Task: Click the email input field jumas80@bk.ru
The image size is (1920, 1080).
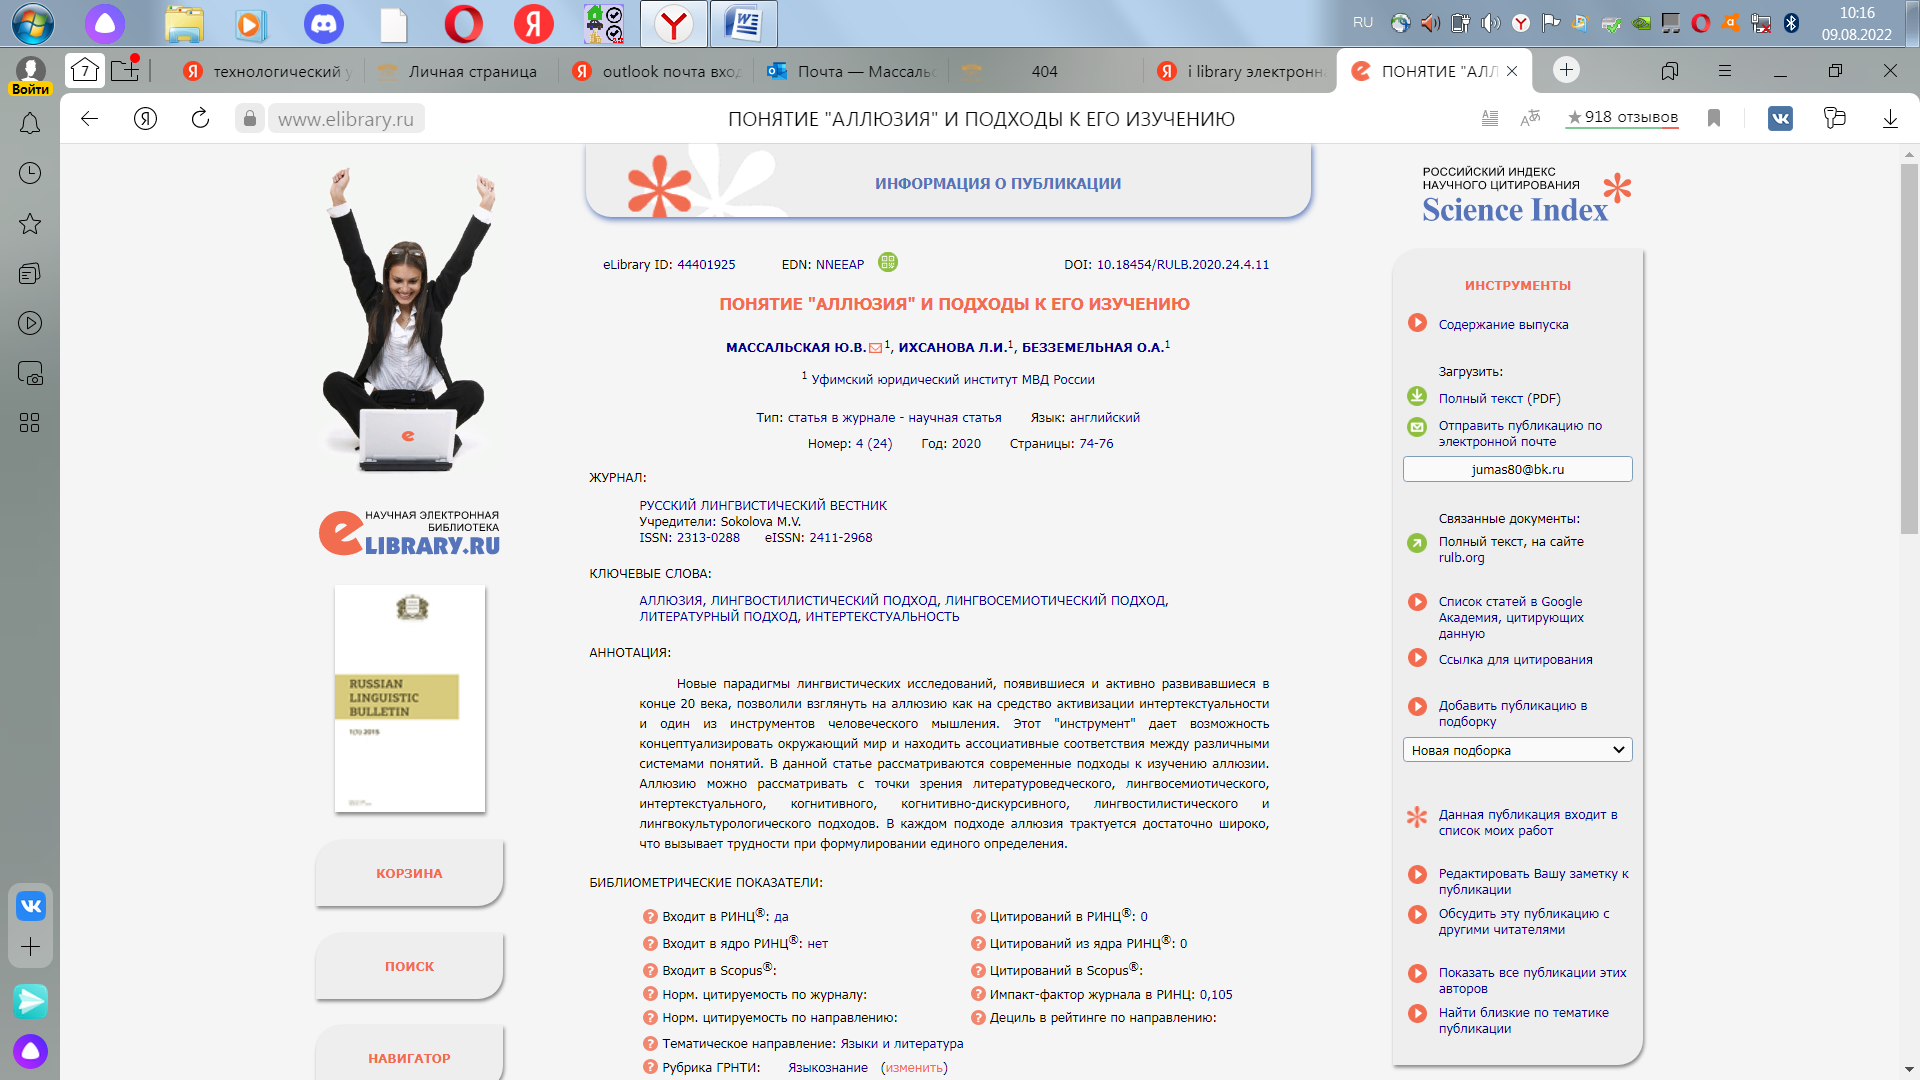Action: click(1517, 469)
